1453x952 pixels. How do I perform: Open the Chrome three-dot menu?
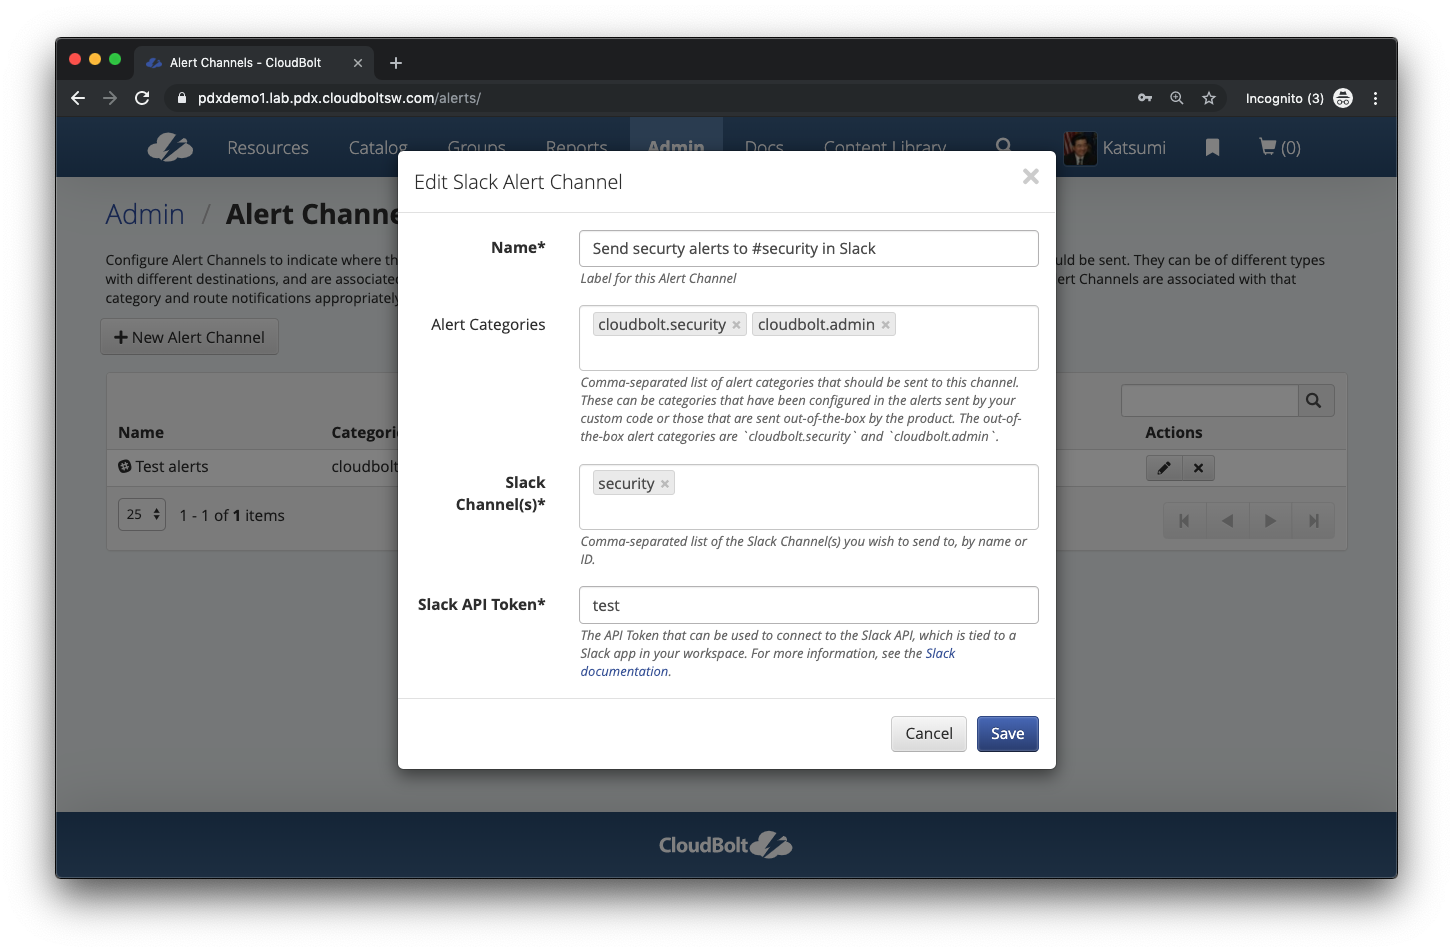click(x=1375, y=98)
